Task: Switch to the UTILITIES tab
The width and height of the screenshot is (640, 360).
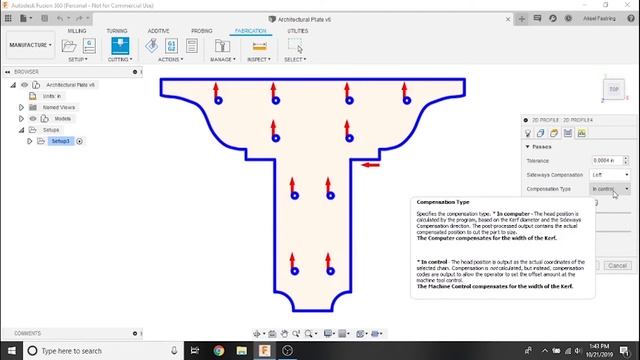Action: pos(298,31)
